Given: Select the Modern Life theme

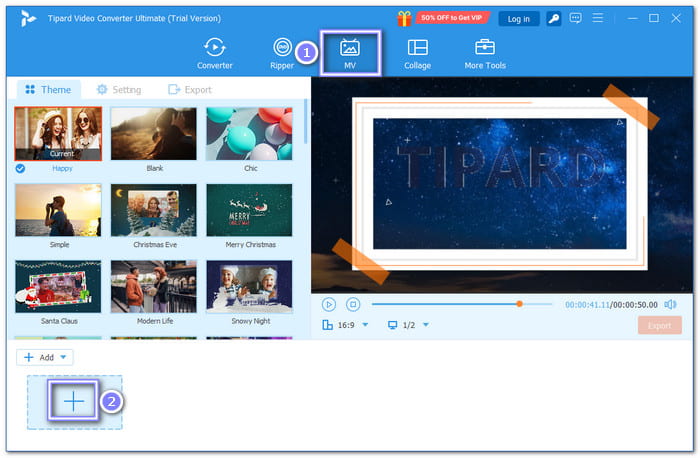Looking at the screenshot, I should pyautogui.click(x=154, y=287).
